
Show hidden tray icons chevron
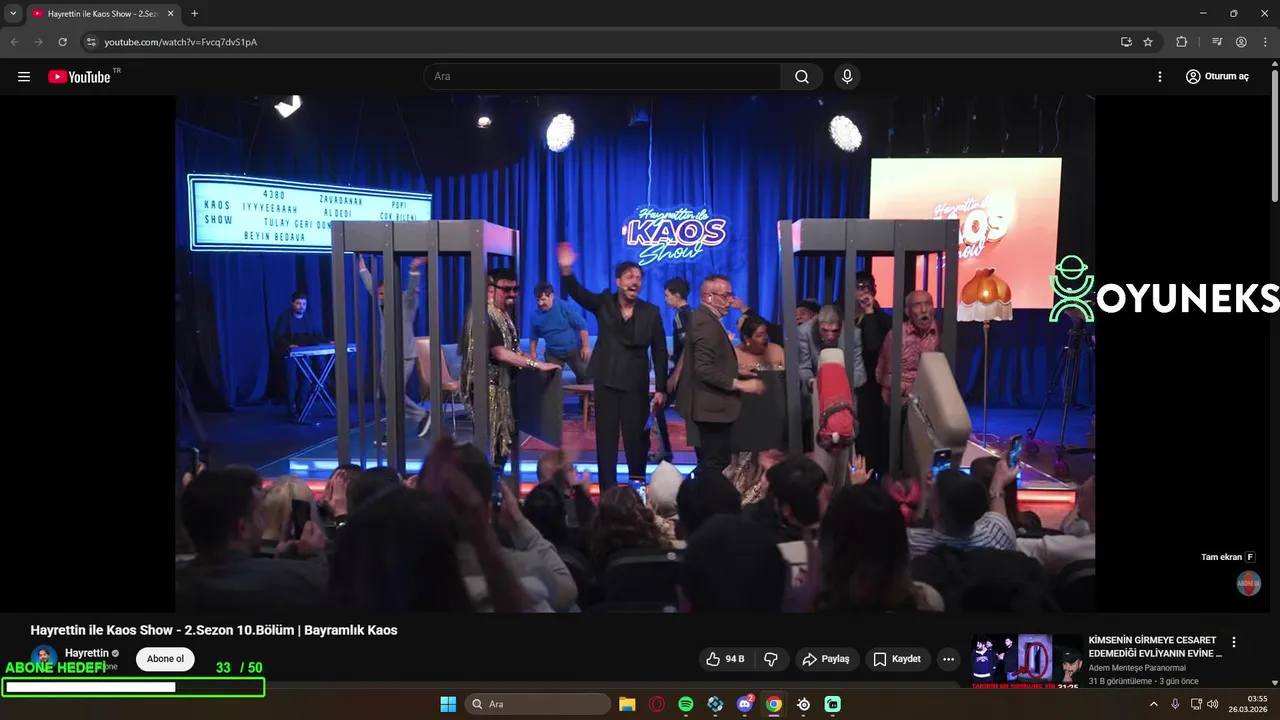tap(1154, 704)
